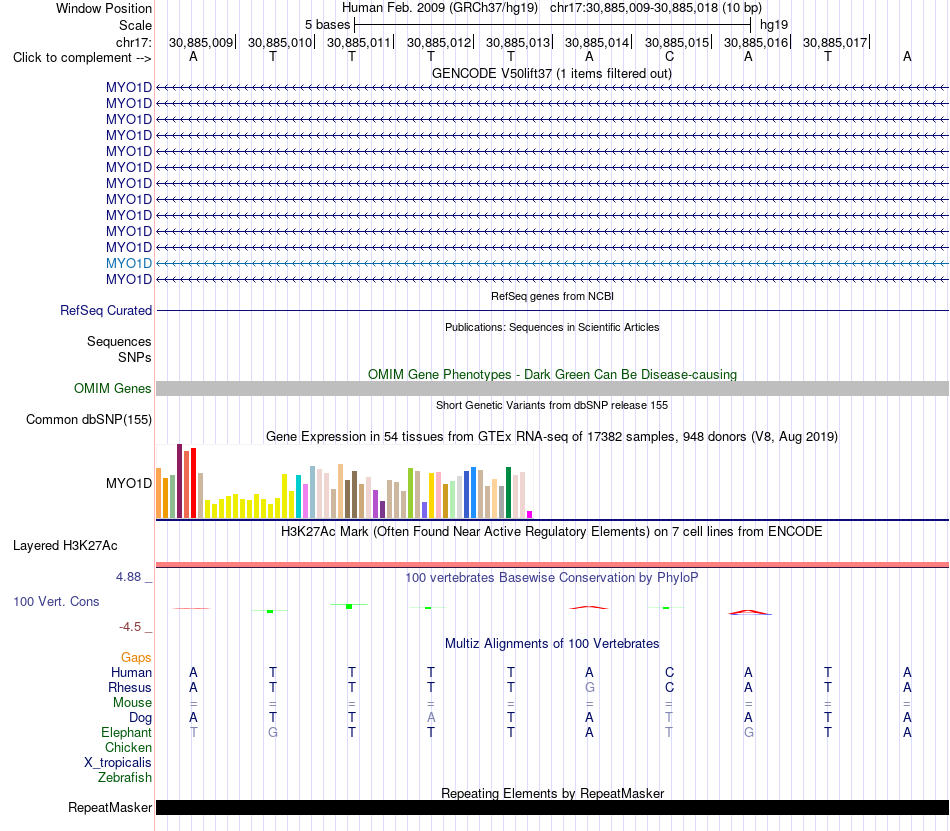The image size is (950, 831).
Task: Click the OMIM Genes side label
Action: click(x=112, y=388)
